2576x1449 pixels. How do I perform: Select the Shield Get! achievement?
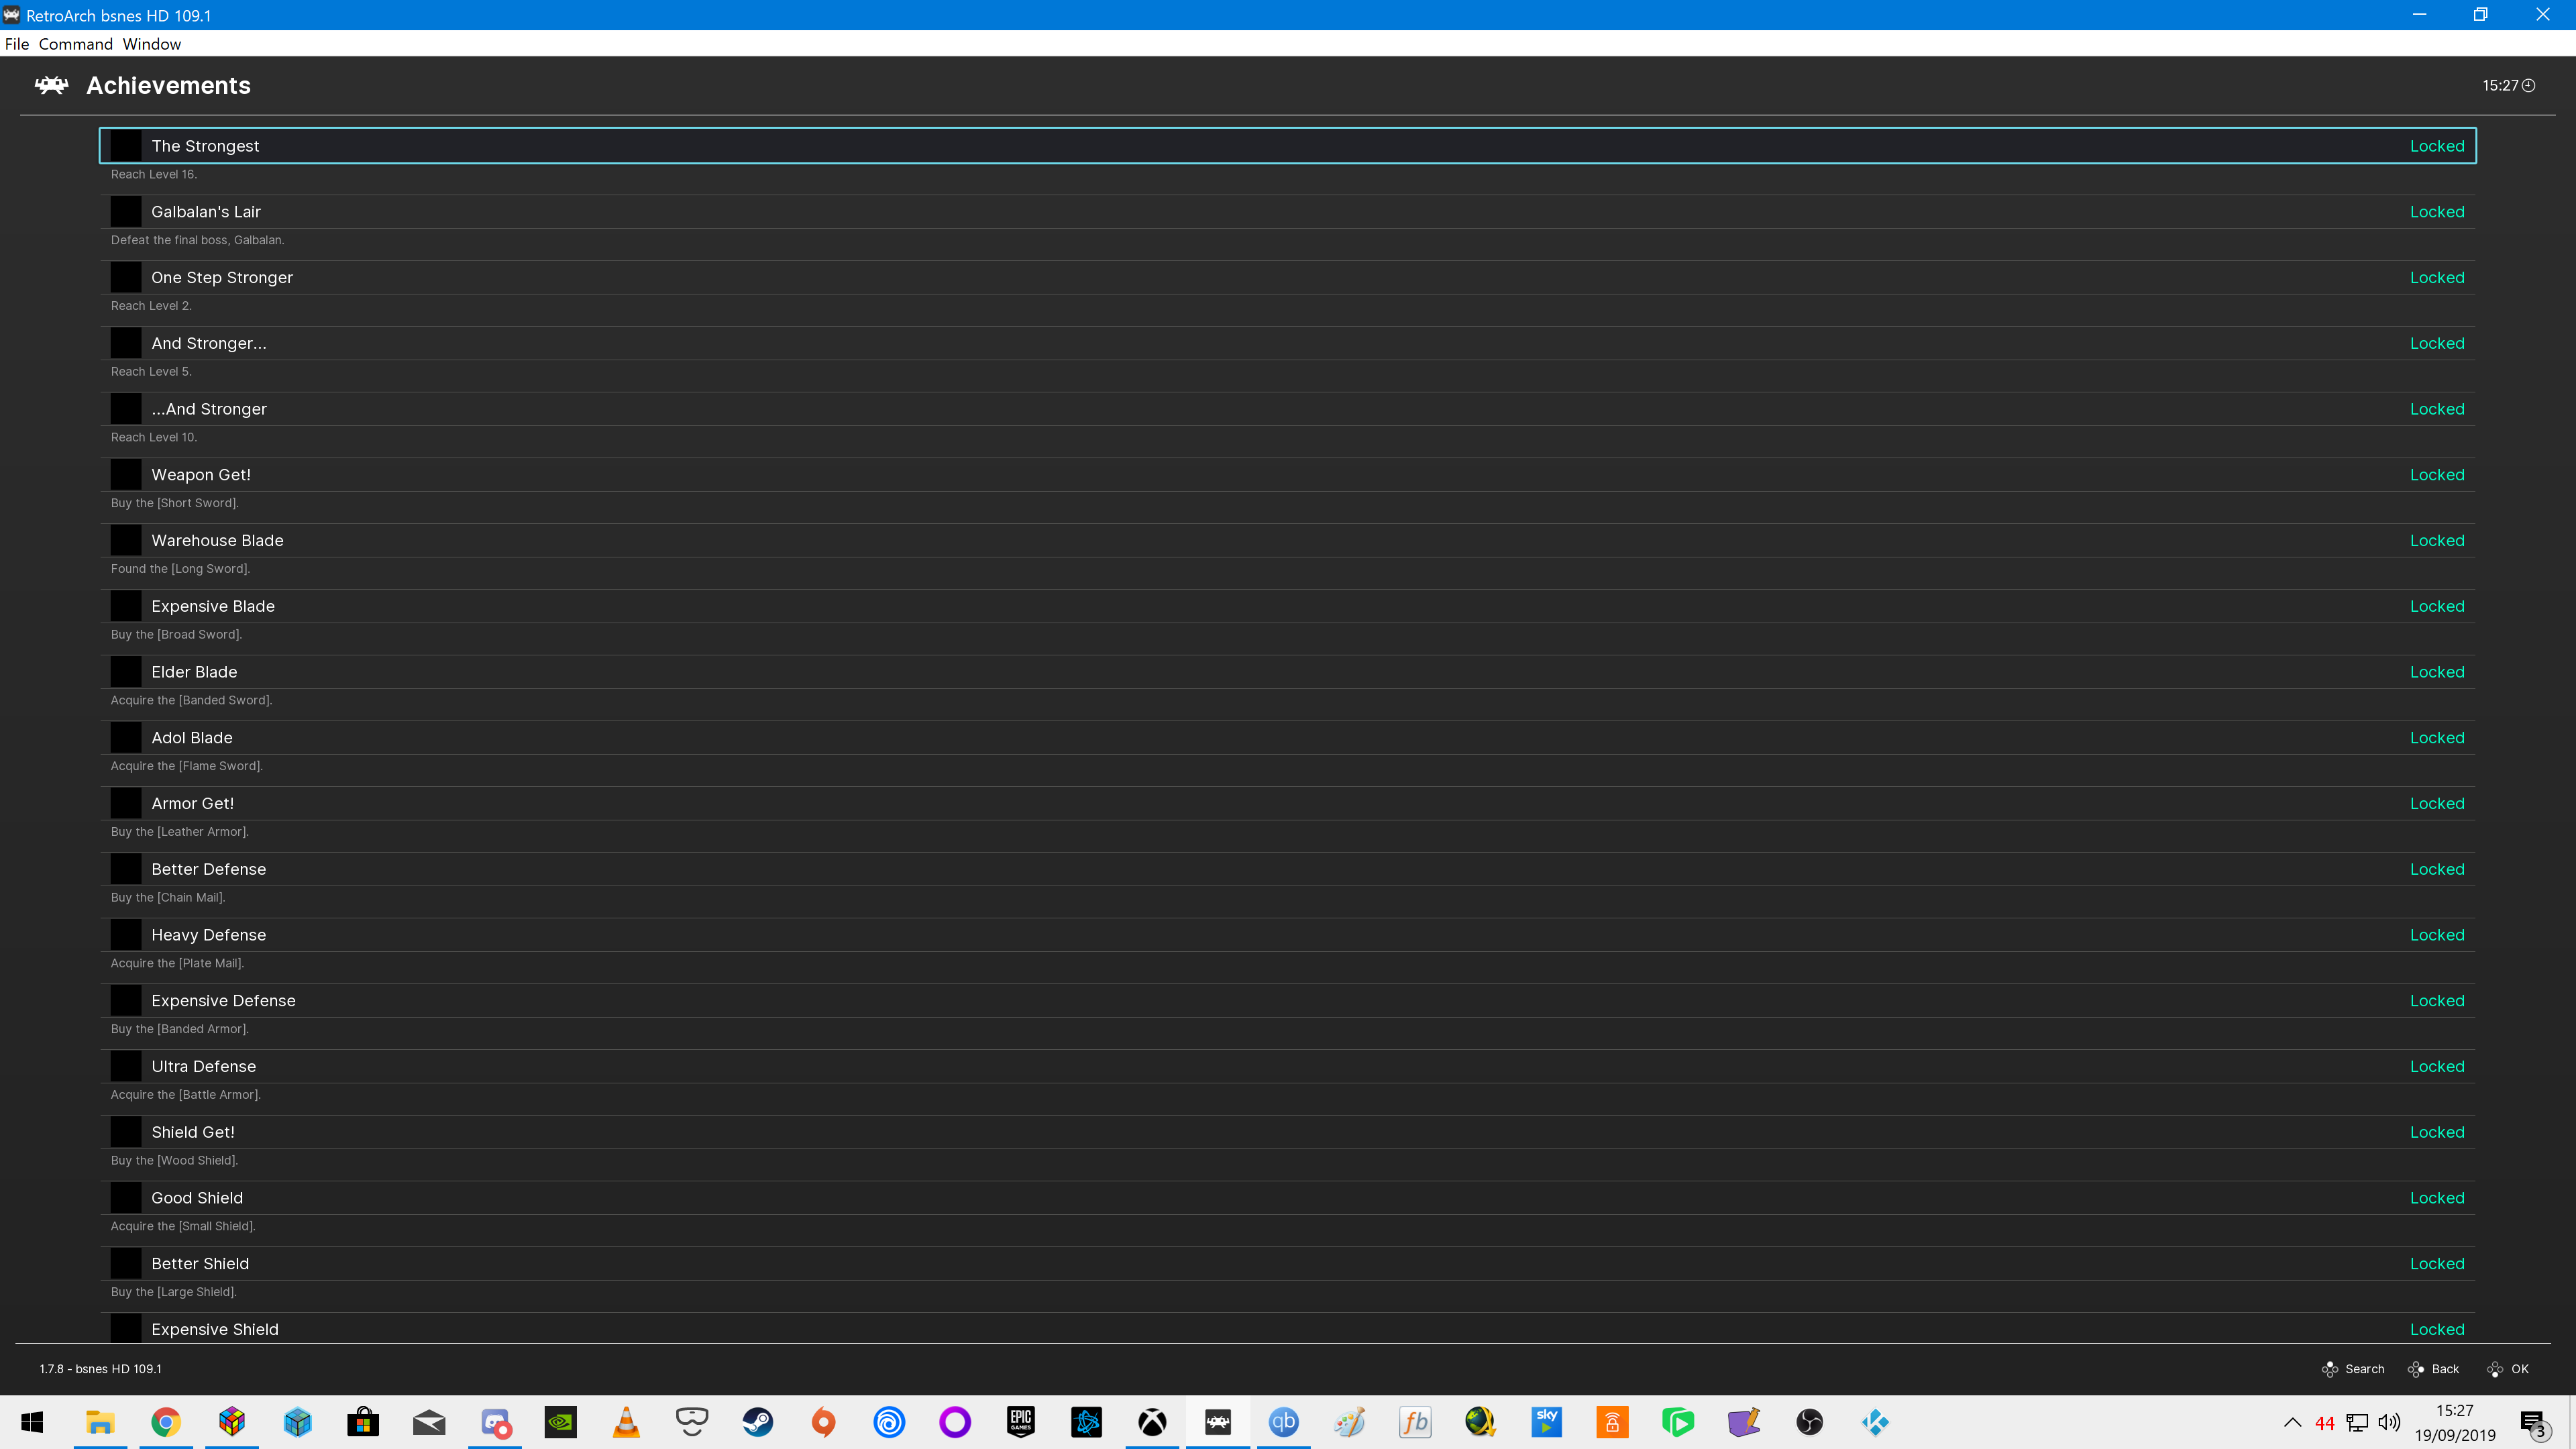[x=1287, y=1132]
